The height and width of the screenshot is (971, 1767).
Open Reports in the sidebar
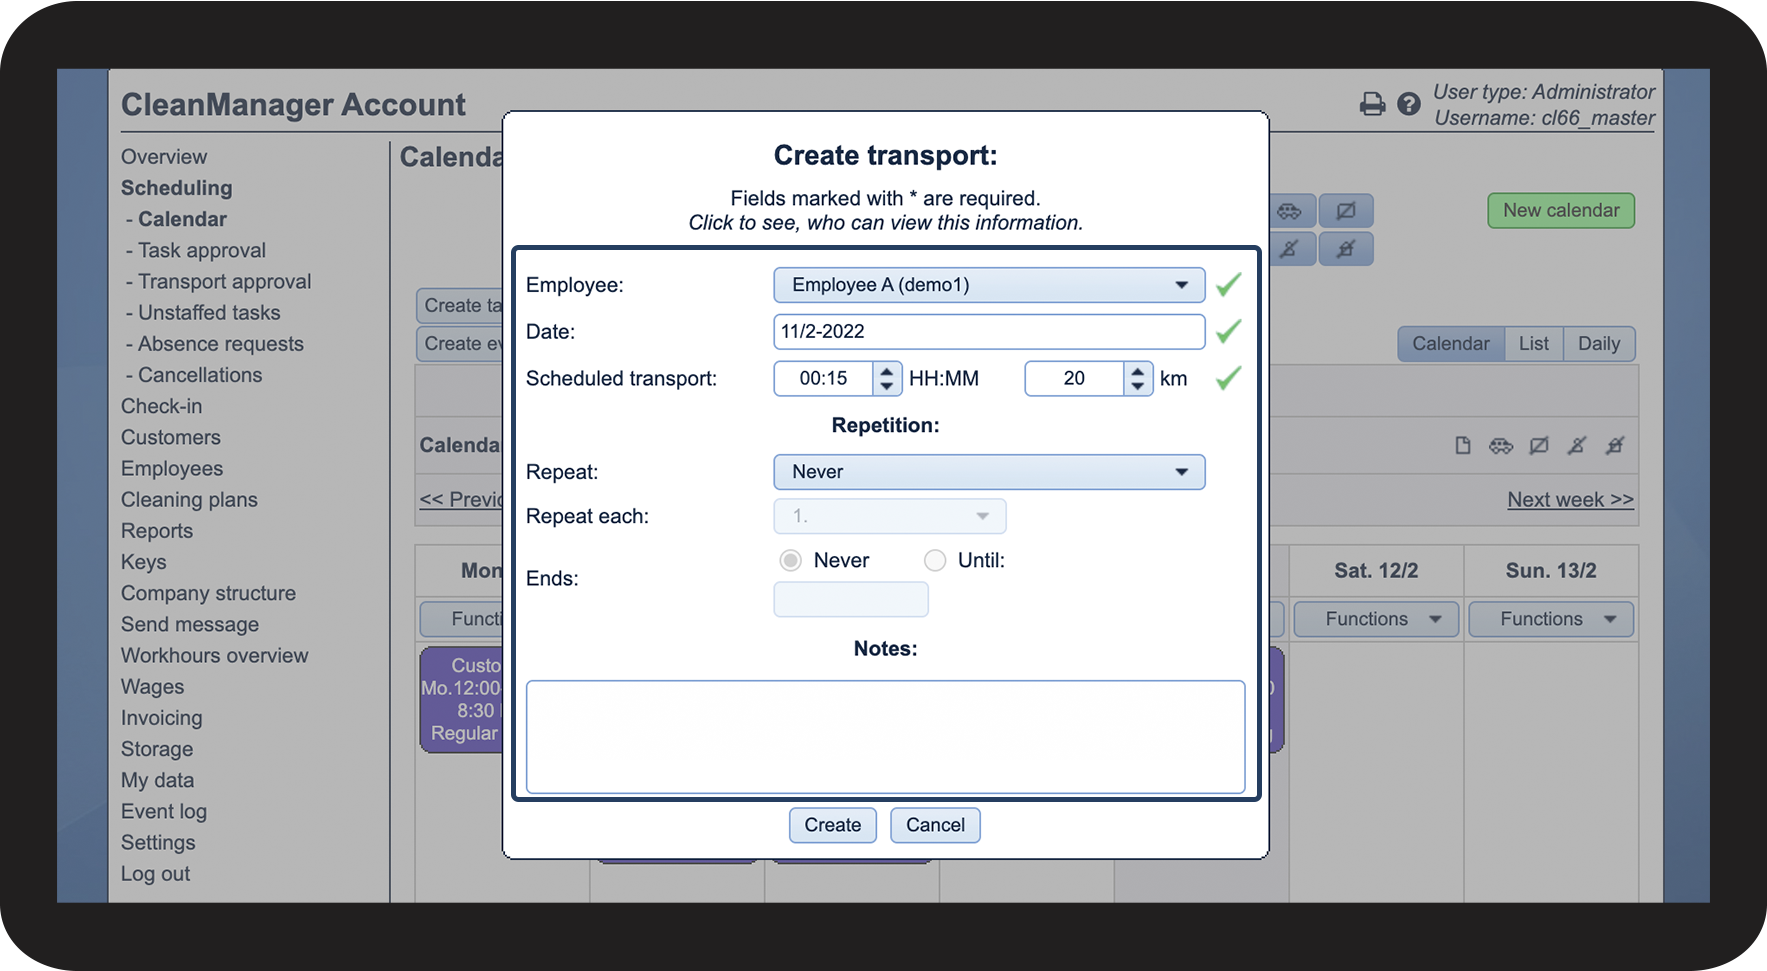click(x=157, y=531)
